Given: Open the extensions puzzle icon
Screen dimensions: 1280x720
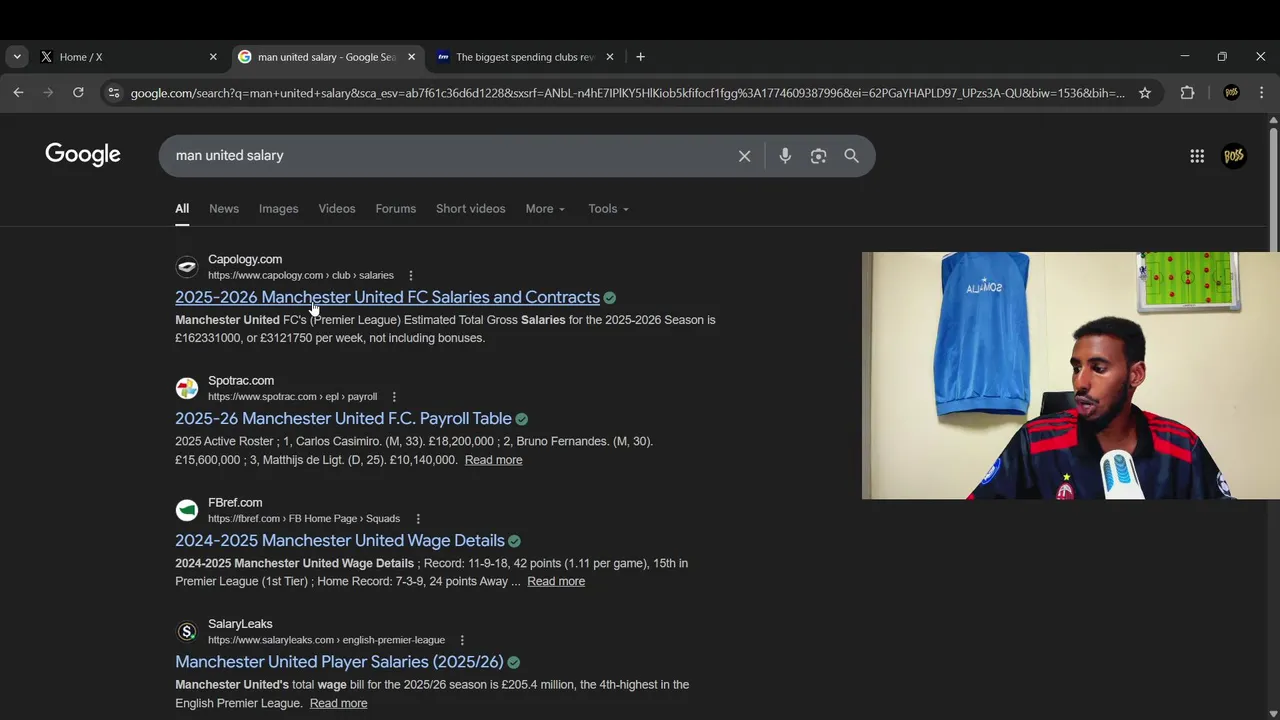Looking at the screenshot, I should (x=1187, y=93).
